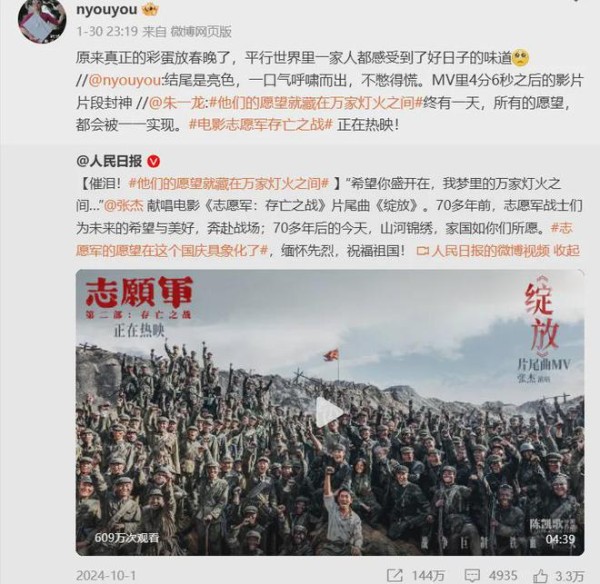Click the nyouyou profile avatar
Image resolution: width=600 pixels, height=584 pixels.
[42, 21]
